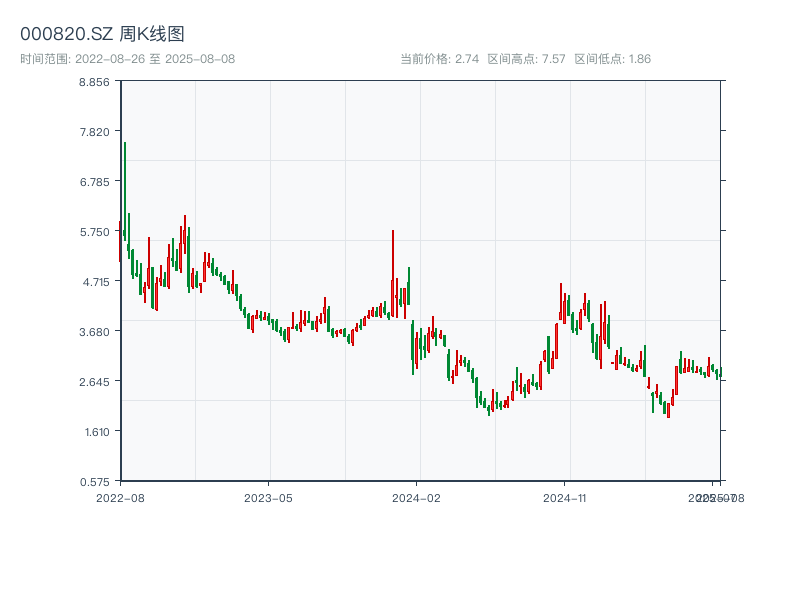Click y-axis value 1.610
The height and width of the screenshot is (600, 800).
click(x=97, y=432)
